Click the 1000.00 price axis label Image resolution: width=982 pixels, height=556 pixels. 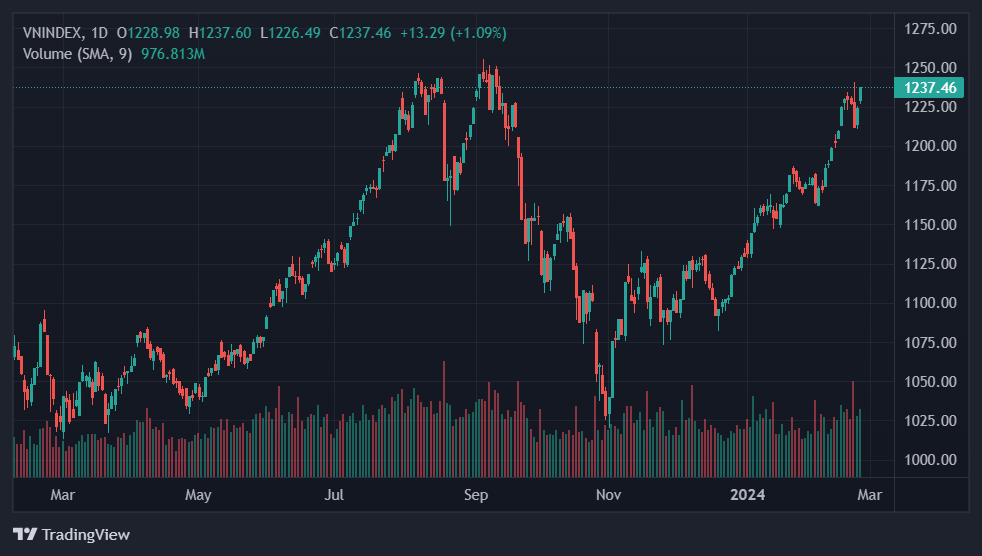pyautogui.click(x=930, y=460)
